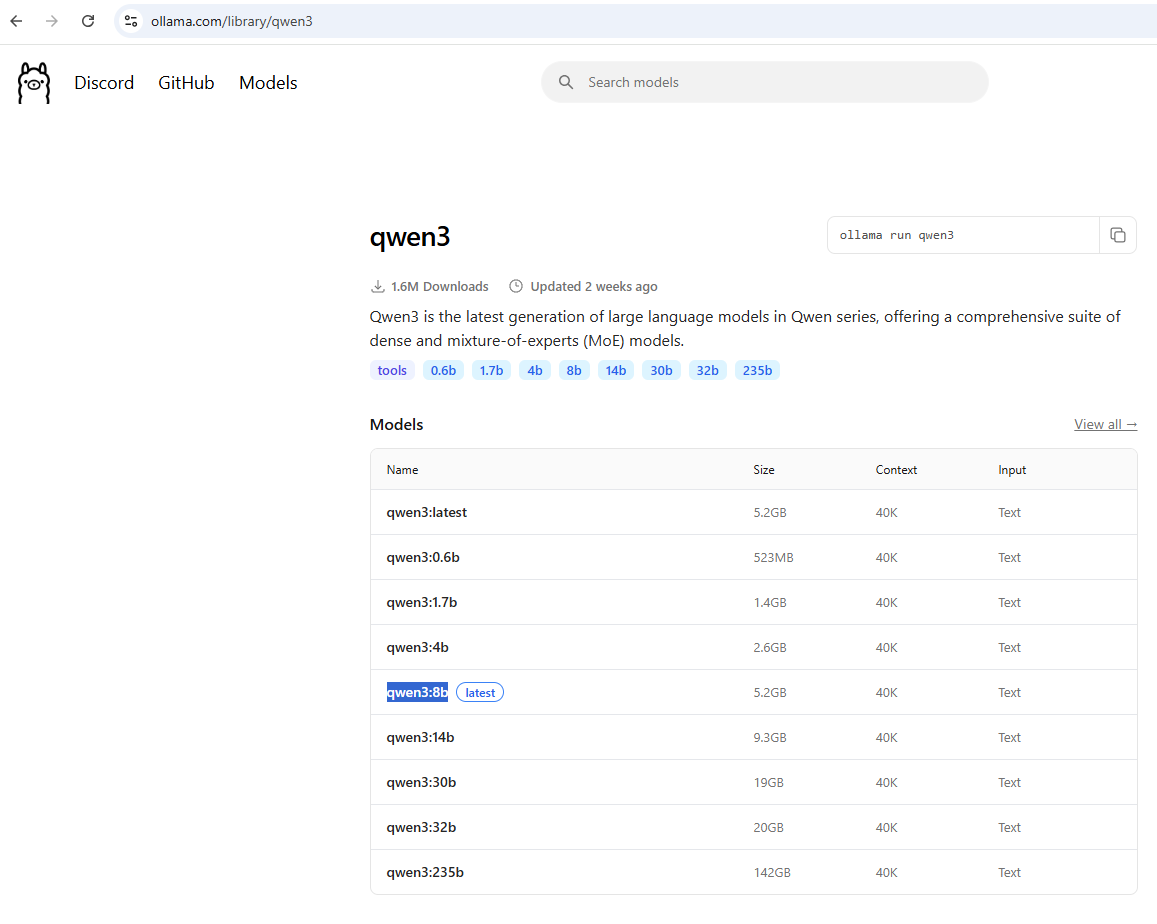Open the qwen3:235b model row
1157x924 pixels.
pyautogui.click(x=425, y=872)
